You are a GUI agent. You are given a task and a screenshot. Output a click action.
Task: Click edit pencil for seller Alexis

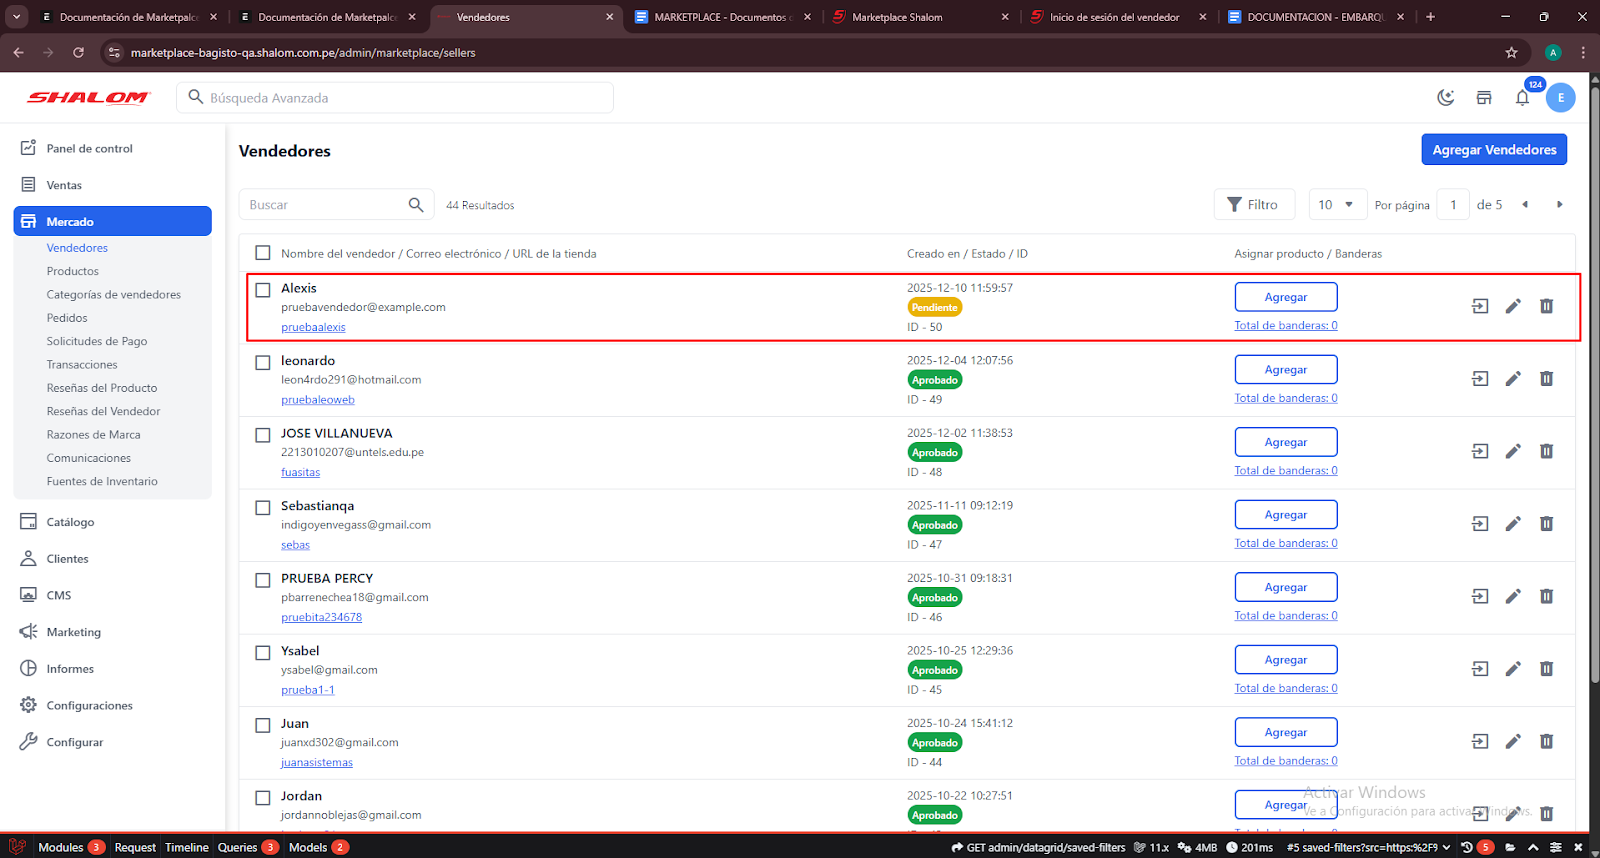1513,306
